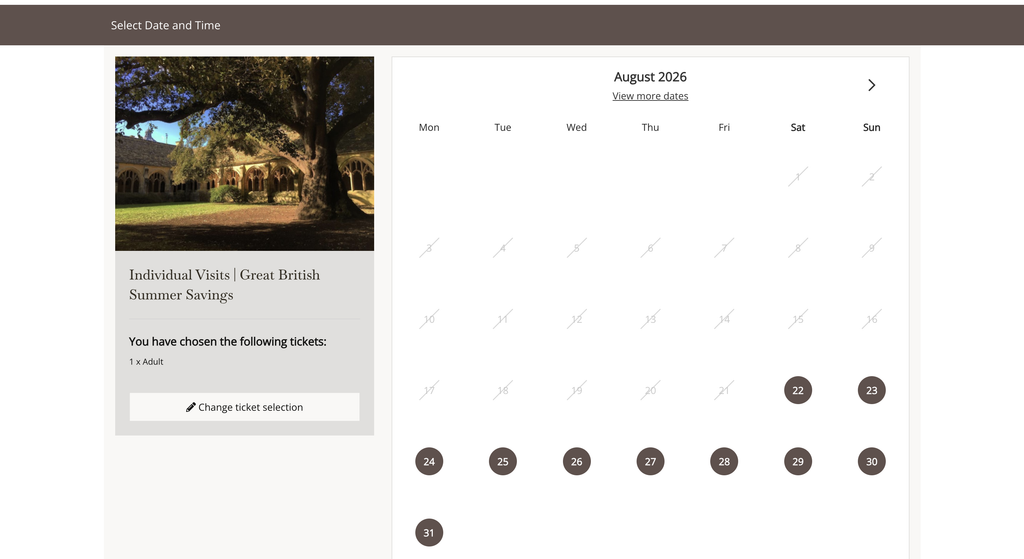Open the View more dates link
1024x559 pixels.
(x=650, y=96)
